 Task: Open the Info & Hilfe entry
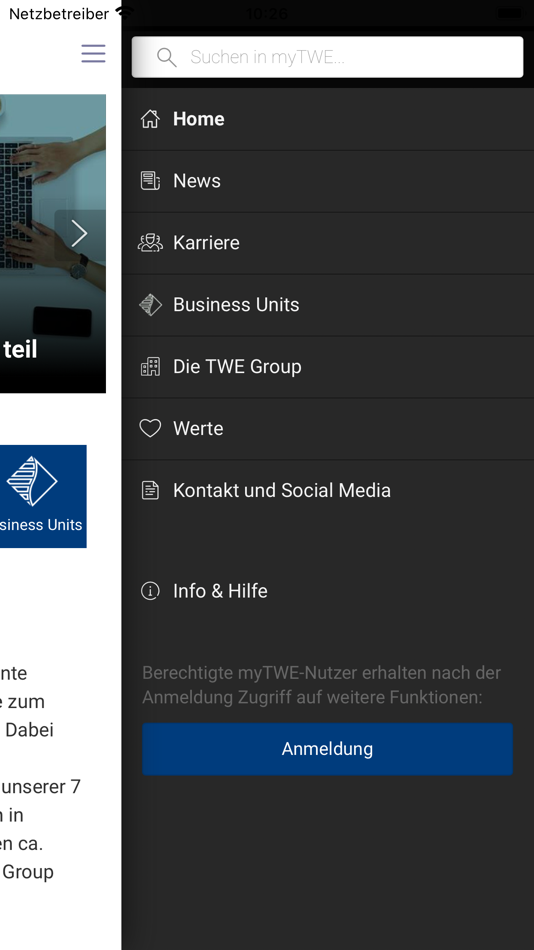point(327,591)
